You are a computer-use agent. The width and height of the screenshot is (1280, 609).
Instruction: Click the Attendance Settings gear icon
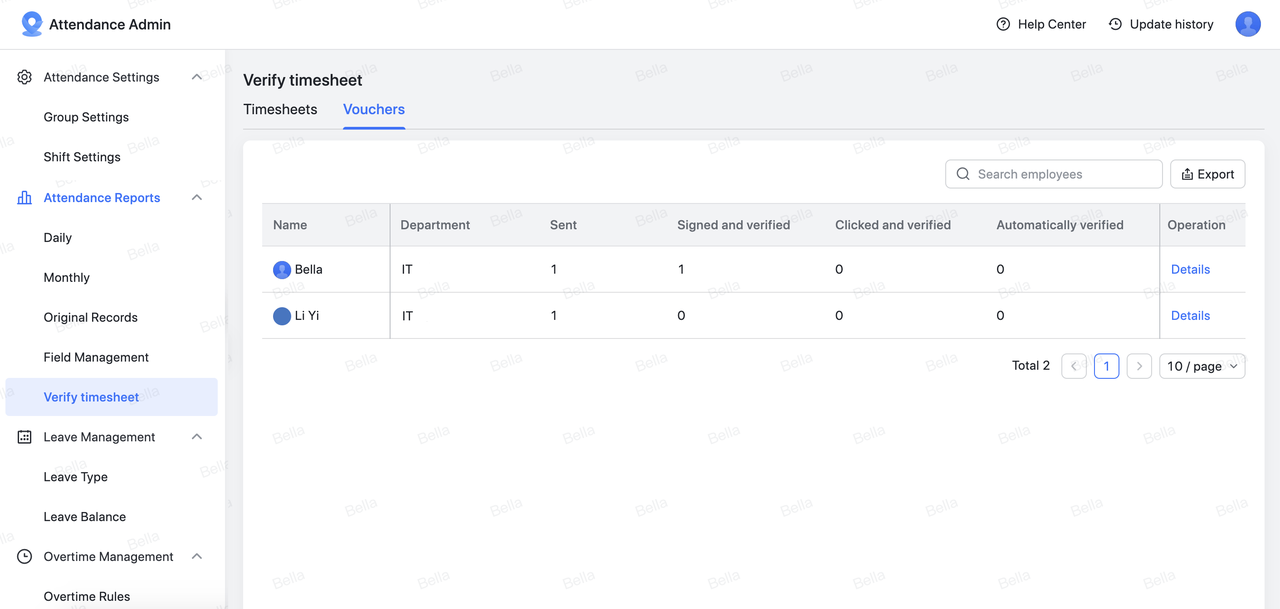(25, 77)
